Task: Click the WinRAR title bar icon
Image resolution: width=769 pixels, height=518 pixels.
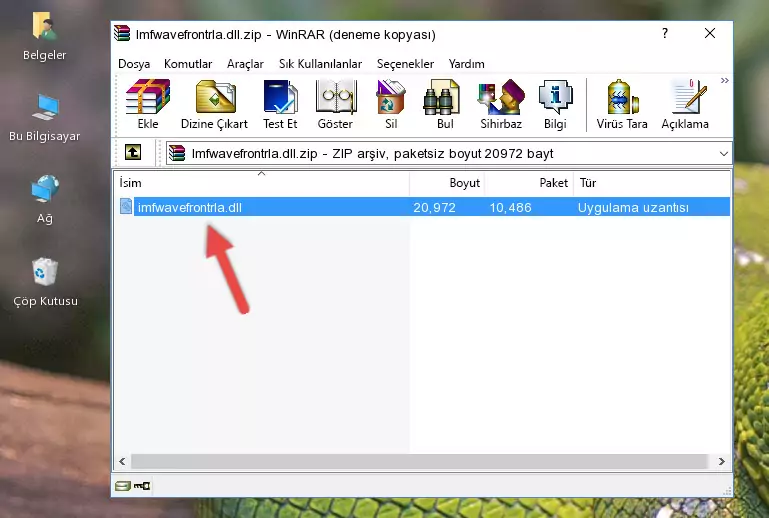Action: point(122,33)
